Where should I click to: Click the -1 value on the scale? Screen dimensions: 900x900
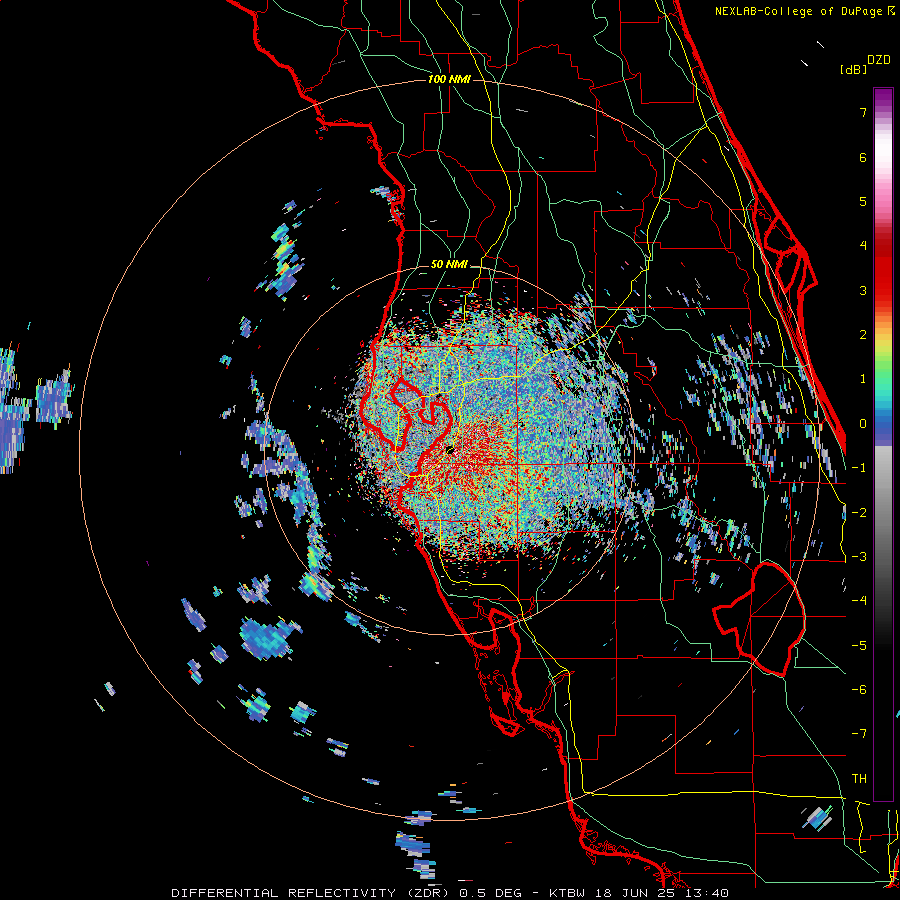859,467
